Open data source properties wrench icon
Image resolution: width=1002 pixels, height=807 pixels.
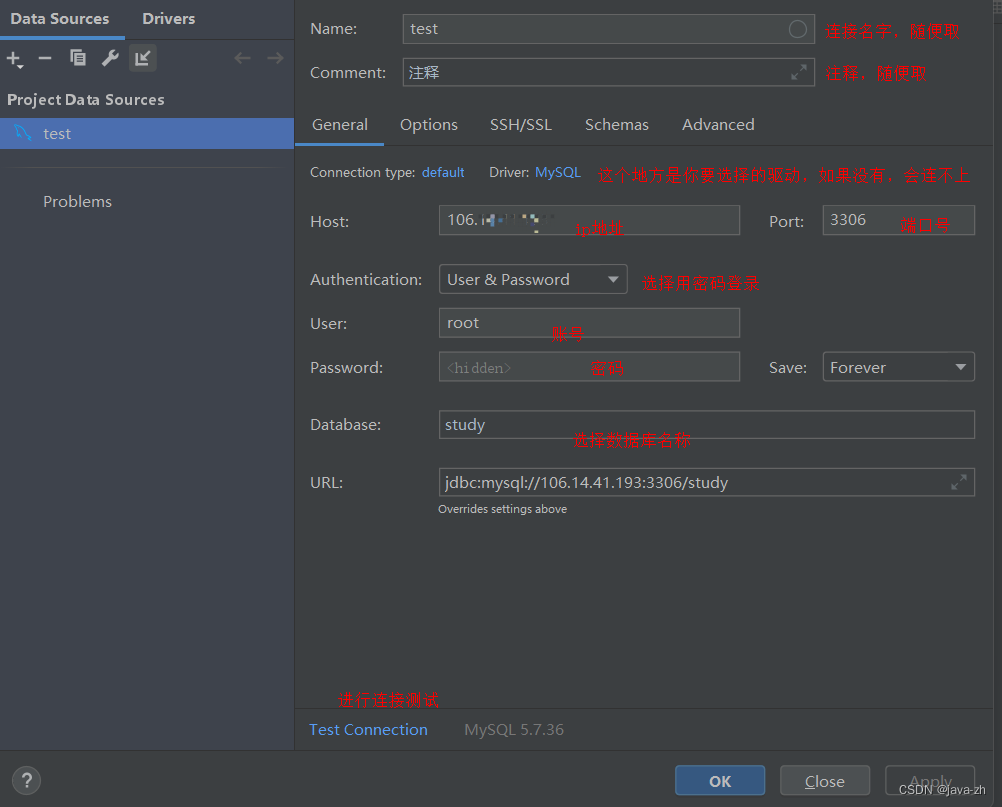pos(110,58)
